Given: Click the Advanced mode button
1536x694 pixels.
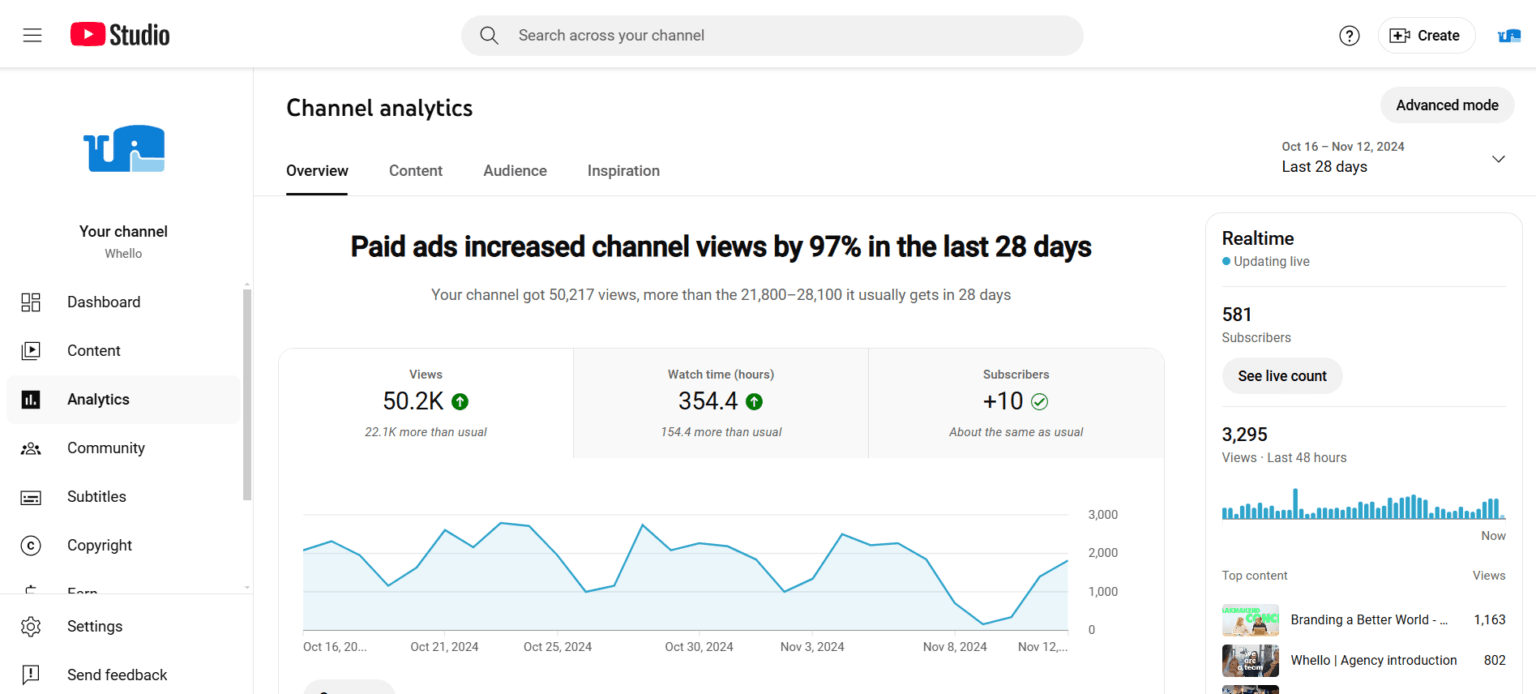Looking at the screenshot, I should [1447, 105].
